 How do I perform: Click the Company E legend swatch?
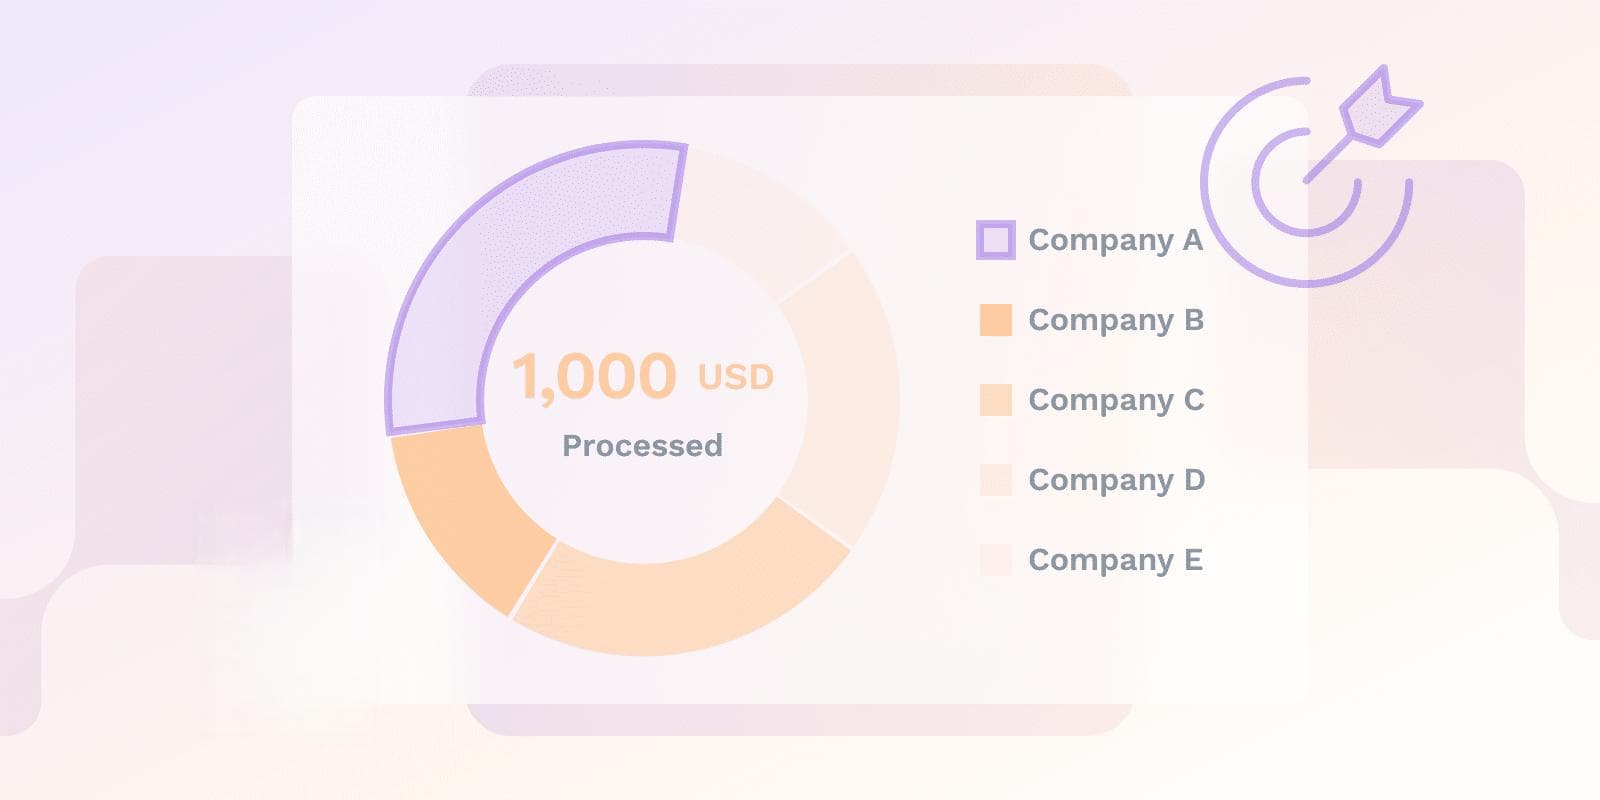pyautogui.click(x=996, y=560)
